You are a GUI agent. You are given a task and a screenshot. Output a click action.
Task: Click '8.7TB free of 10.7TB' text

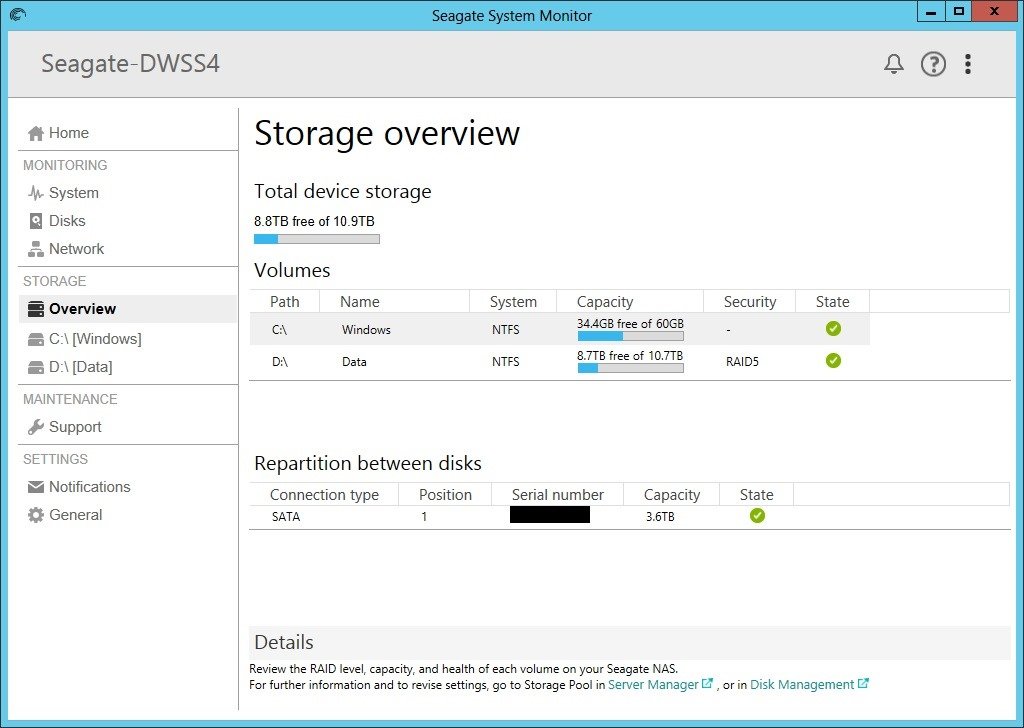click(630, 356)
